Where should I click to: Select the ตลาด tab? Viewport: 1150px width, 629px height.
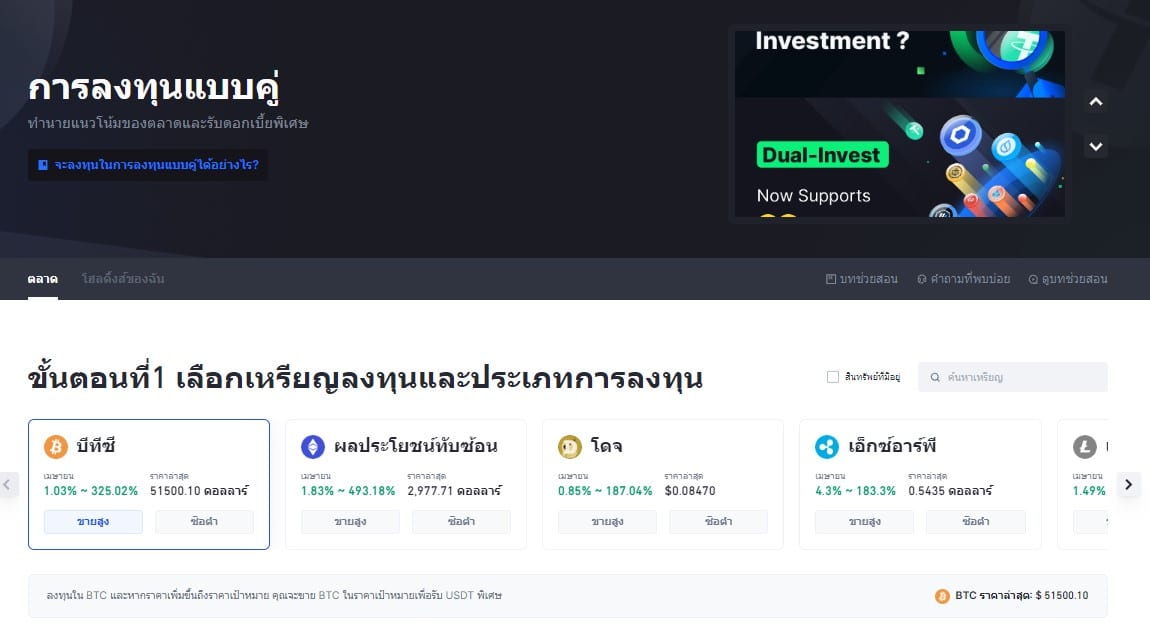coord(42,279)
